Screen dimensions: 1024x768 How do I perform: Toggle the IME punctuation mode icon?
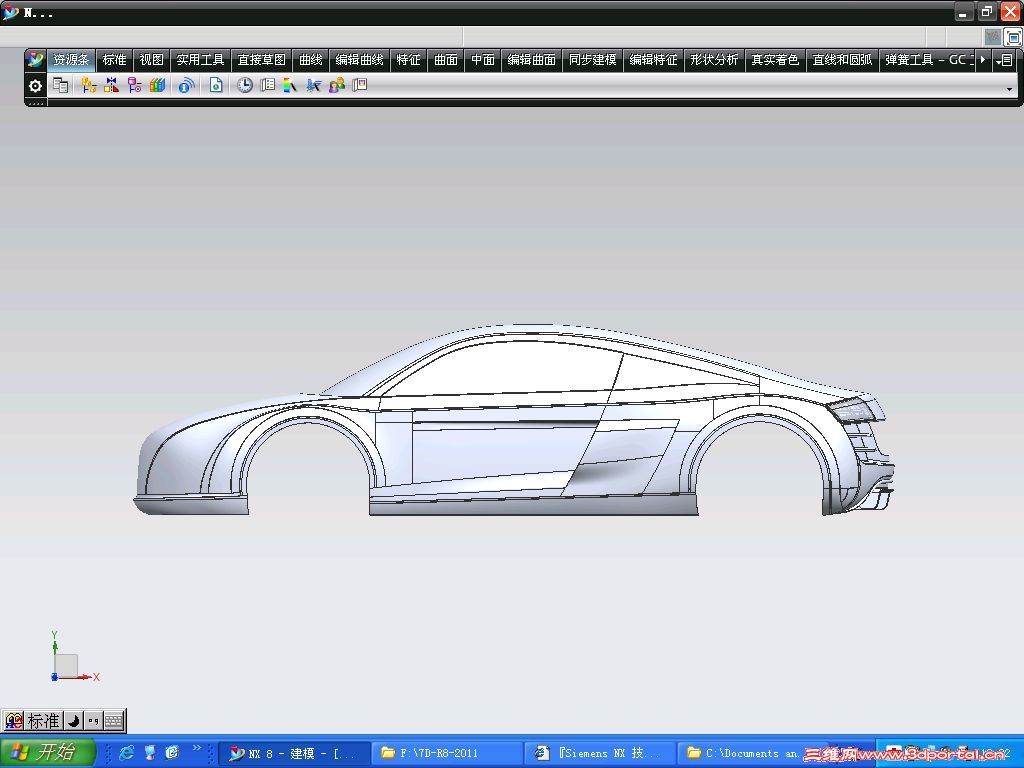pyautogui.click(x=93, y=721)
